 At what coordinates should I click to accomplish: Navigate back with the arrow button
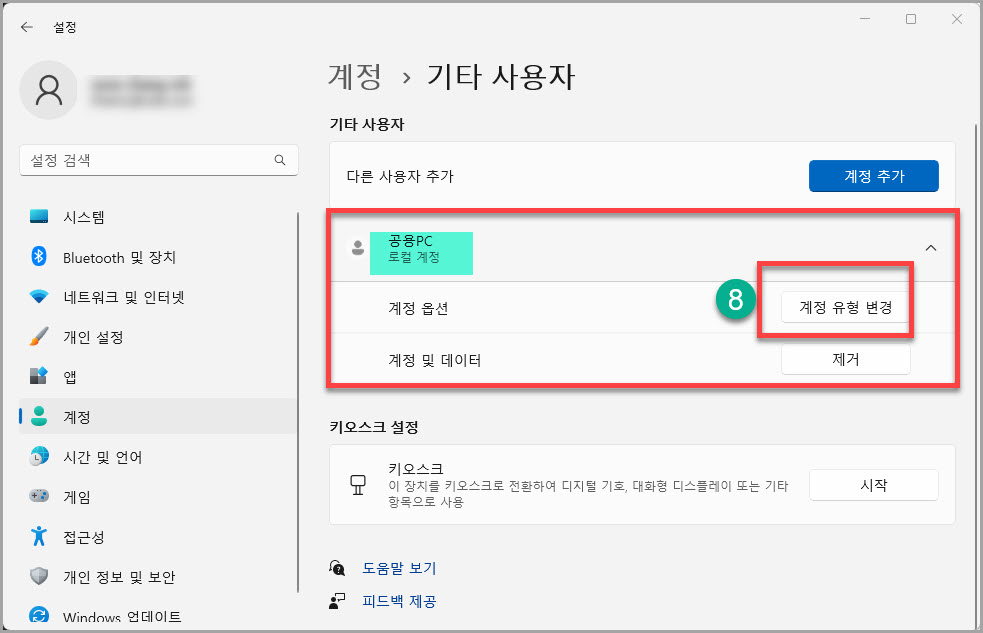click(x=26, y=27)
